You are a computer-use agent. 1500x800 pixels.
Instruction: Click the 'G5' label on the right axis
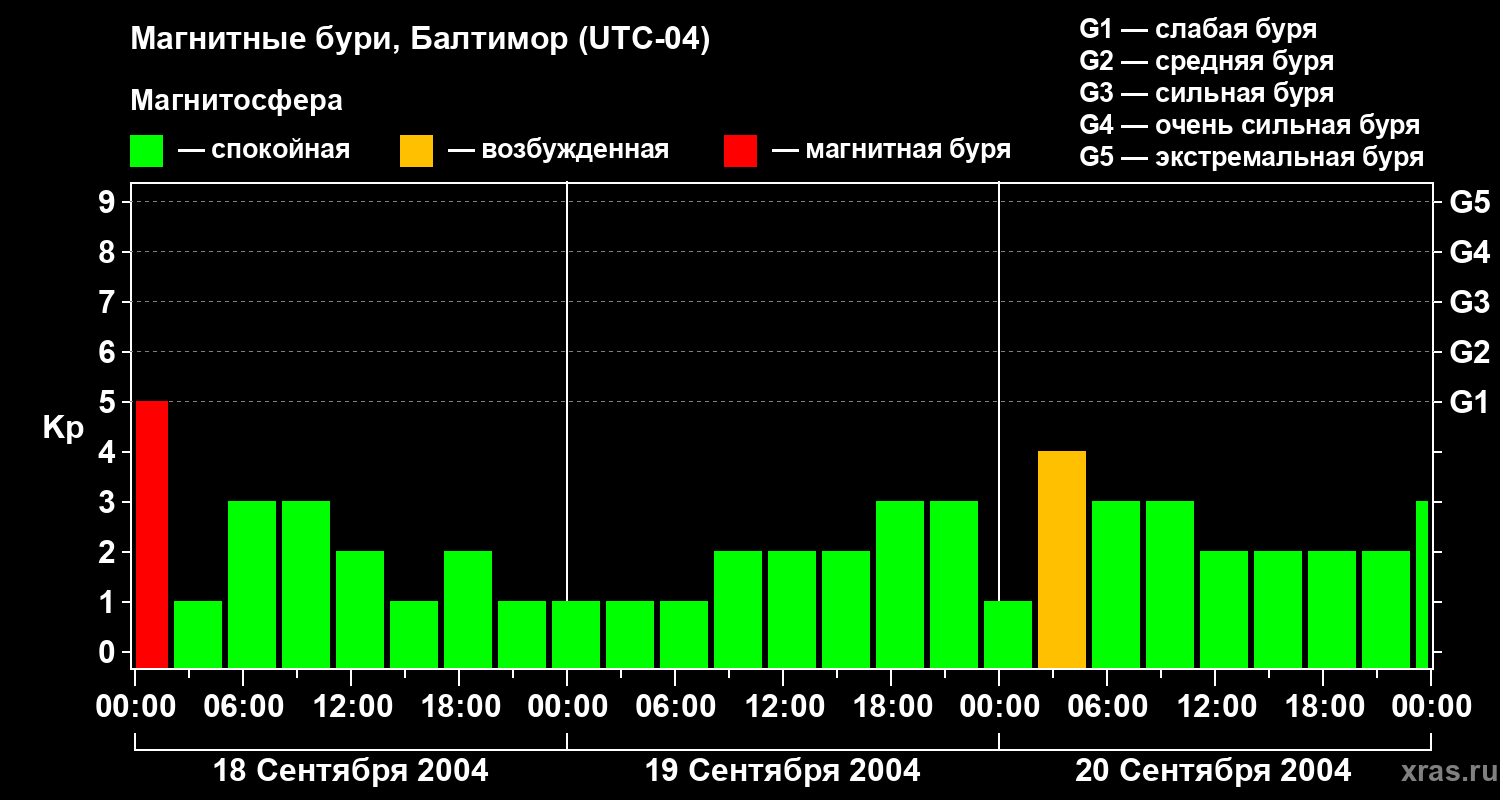pos(1470,202)
